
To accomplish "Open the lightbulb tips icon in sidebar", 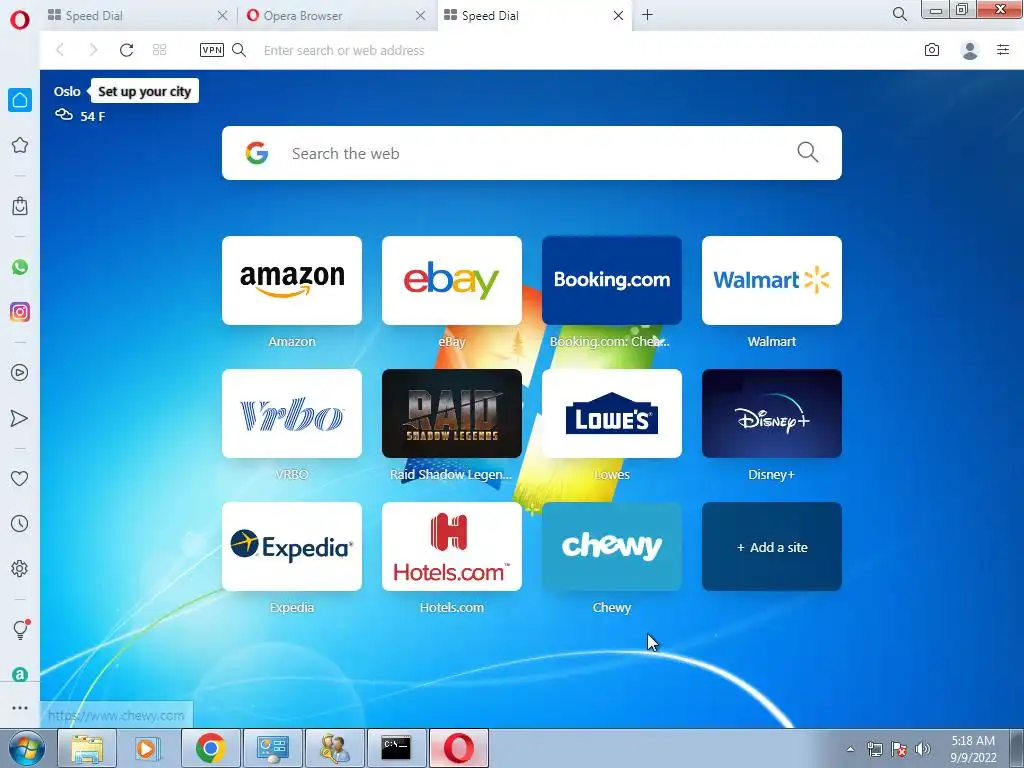I will click(20, 630).
